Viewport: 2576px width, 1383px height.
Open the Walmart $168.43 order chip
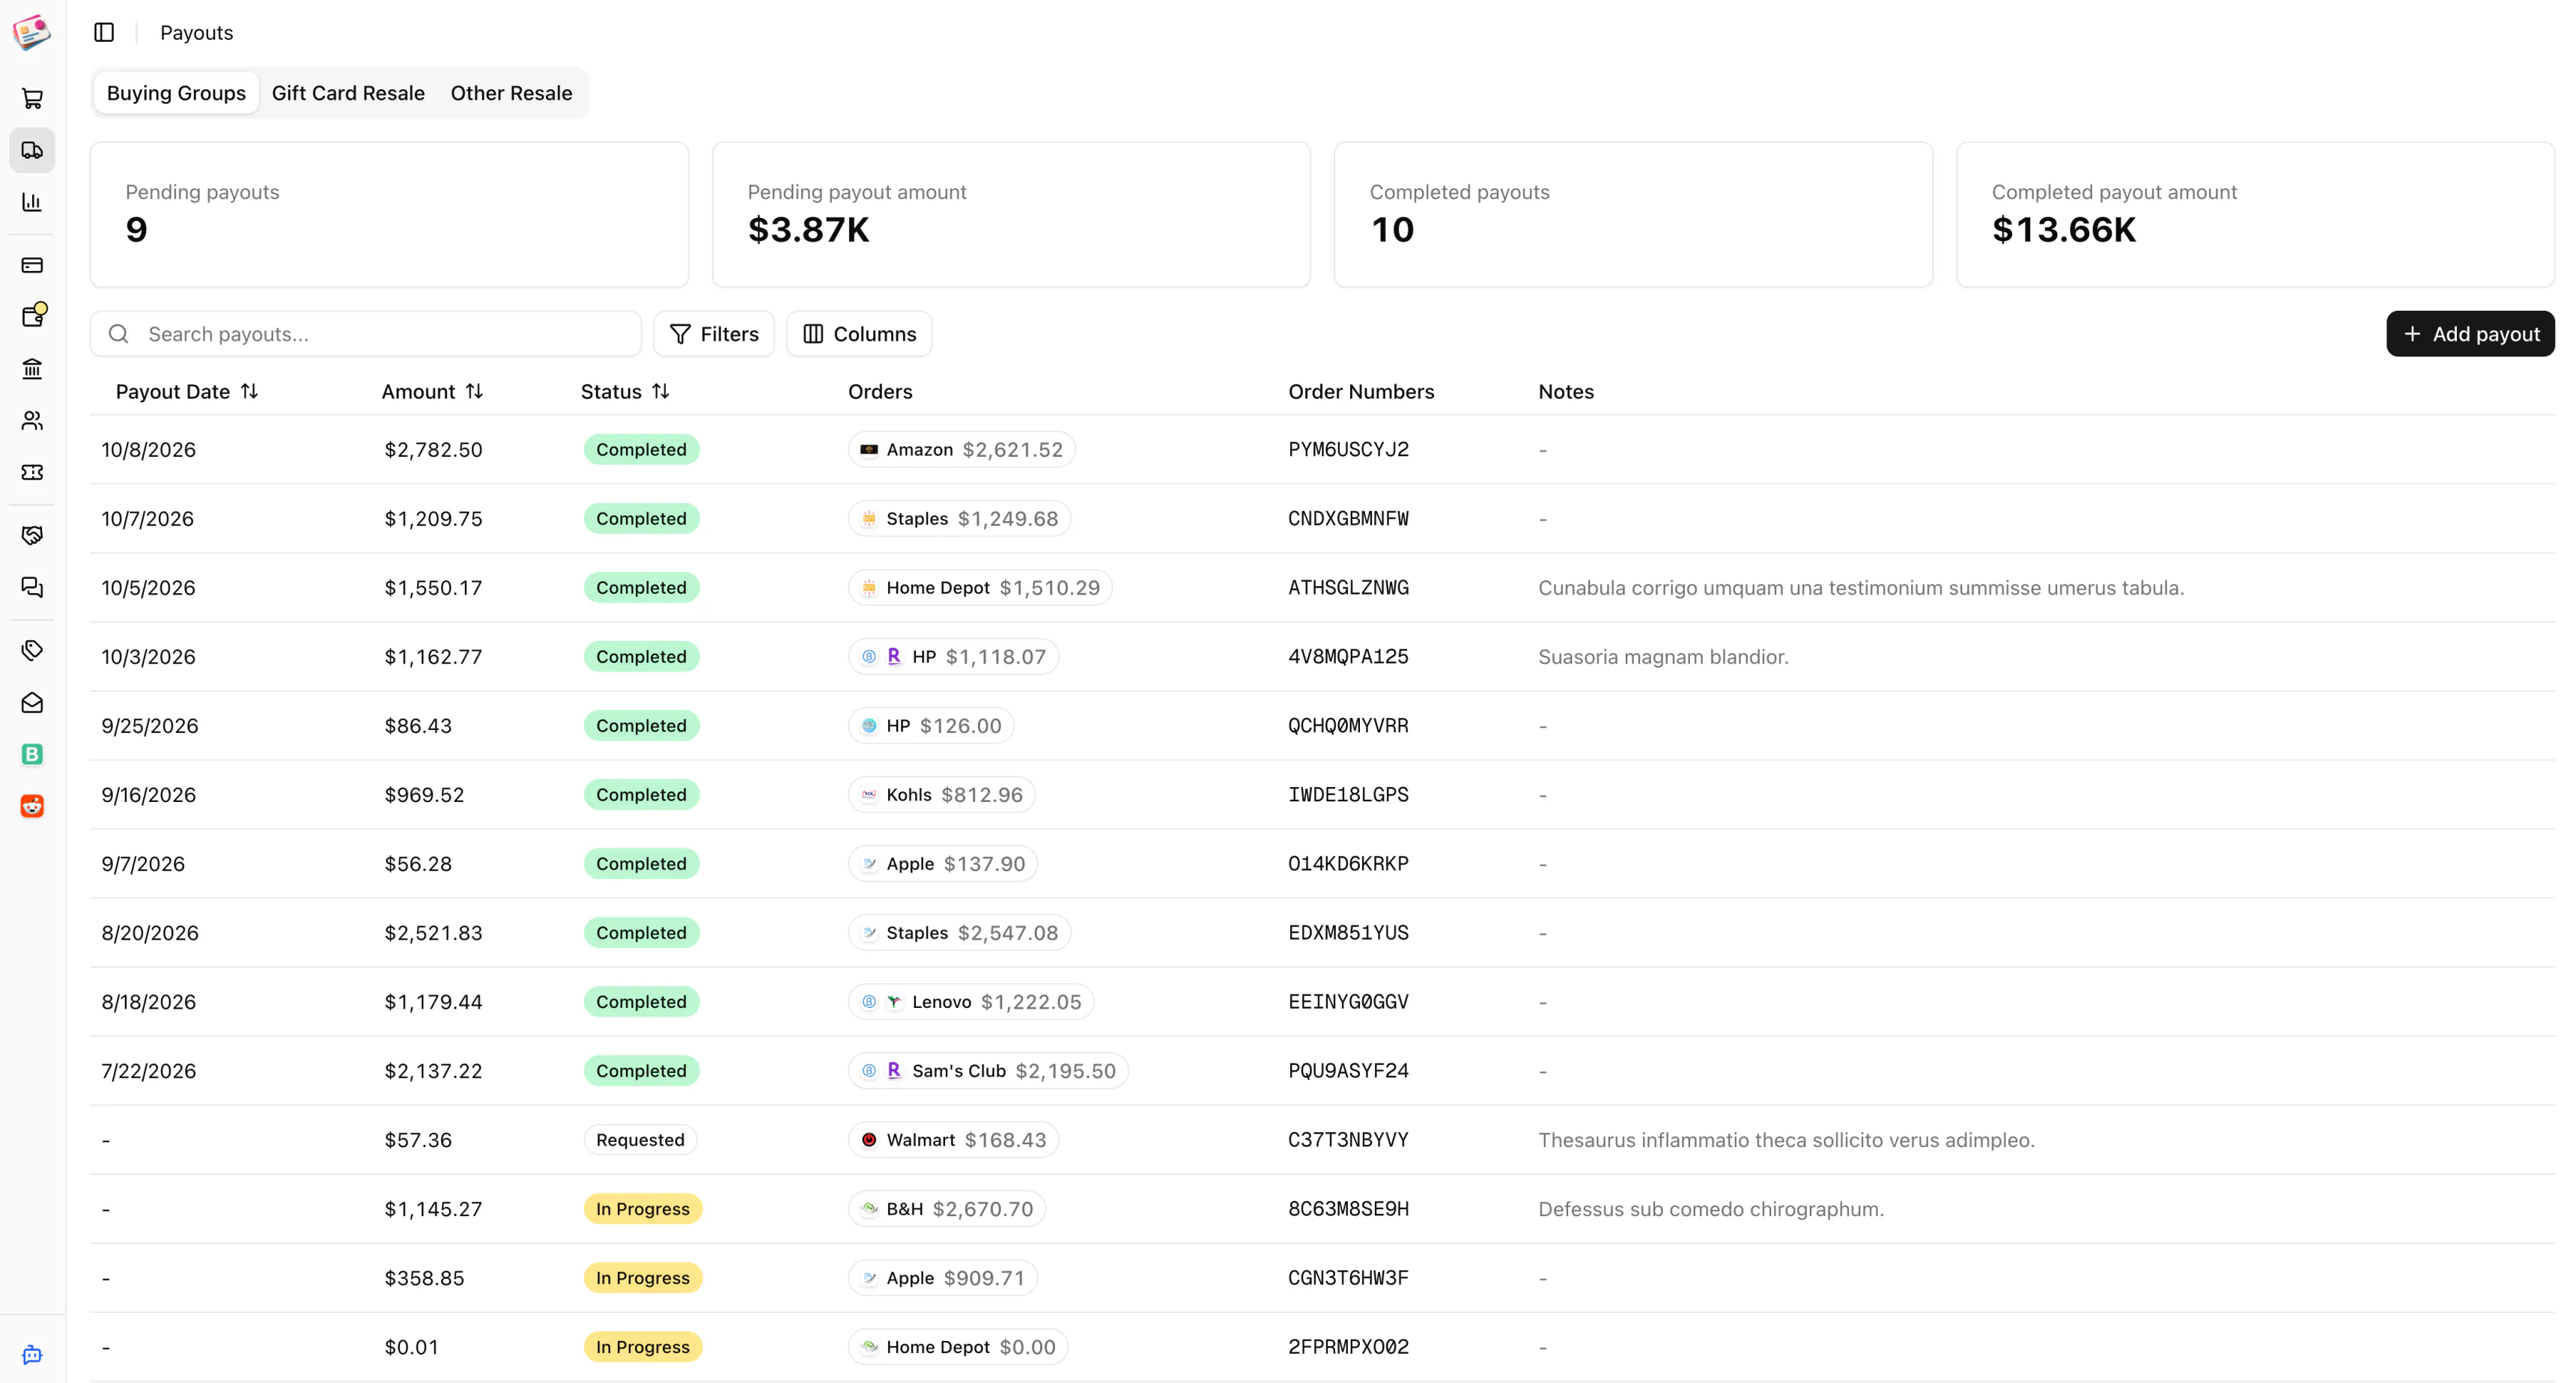point(954,1140)
